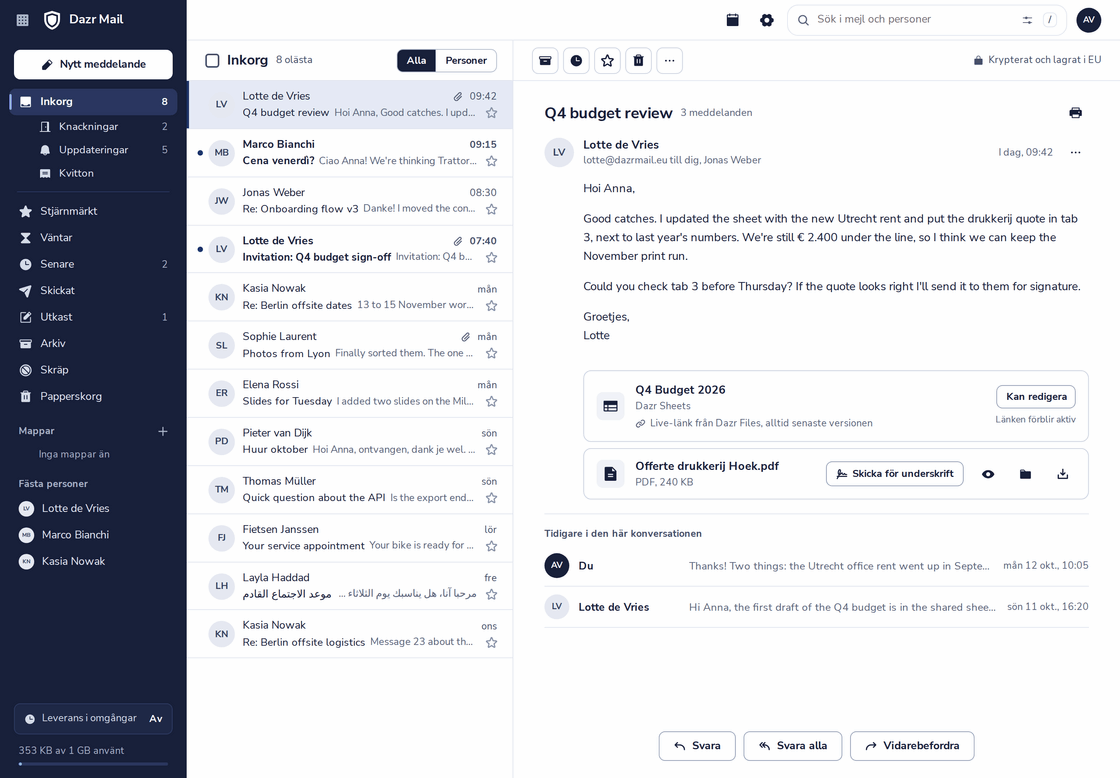
Task: Open Utkast drafts folder
Action: 93,316
